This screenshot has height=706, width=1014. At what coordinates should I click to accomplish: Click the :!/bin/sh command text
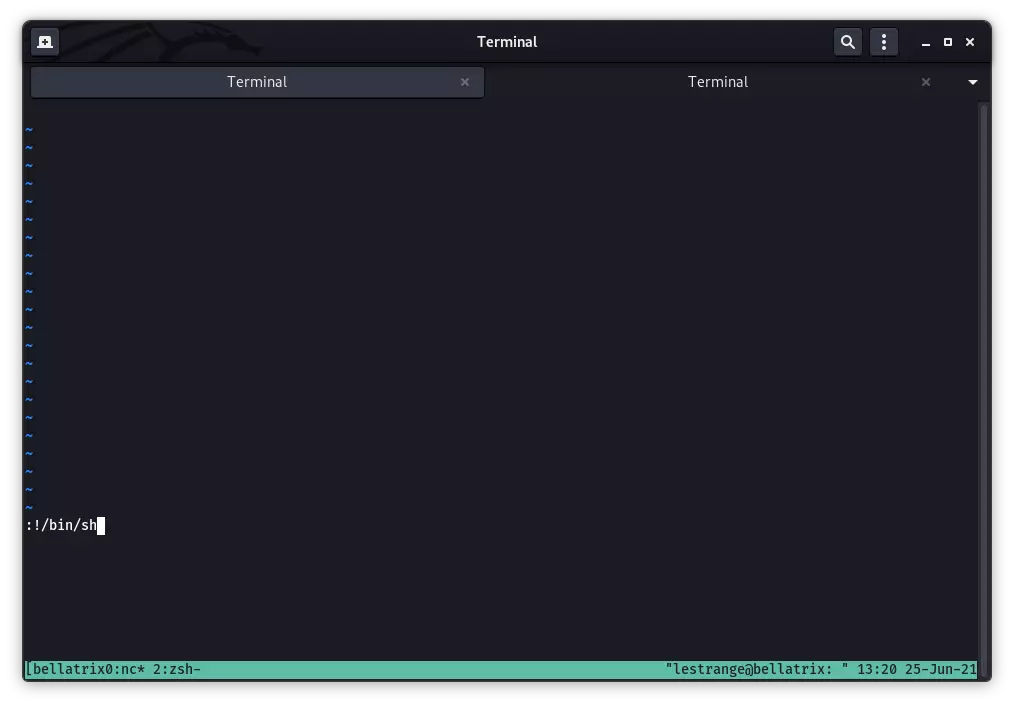click(x=61, y=525)
